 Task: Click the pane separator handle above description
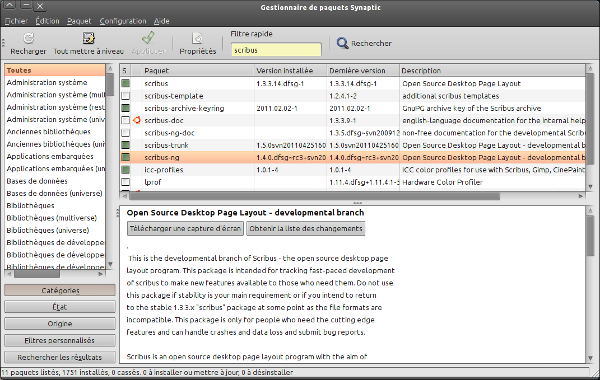coord(357,203)
